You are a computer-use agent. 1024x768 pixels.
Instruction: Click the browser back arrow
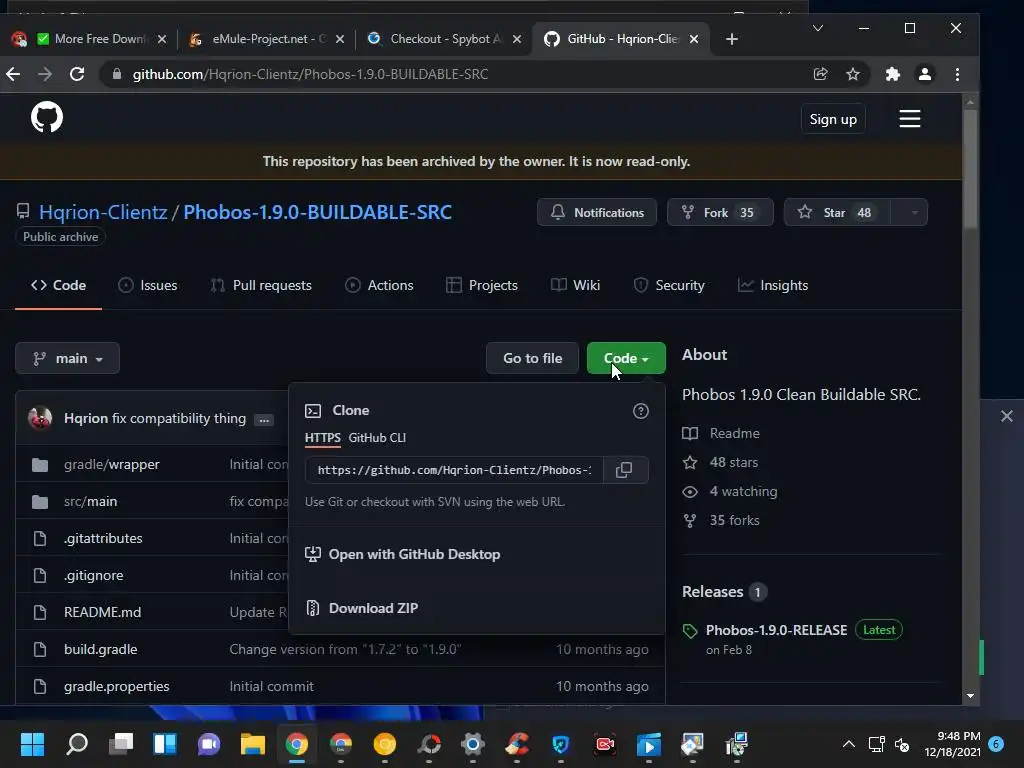[13, 74]
